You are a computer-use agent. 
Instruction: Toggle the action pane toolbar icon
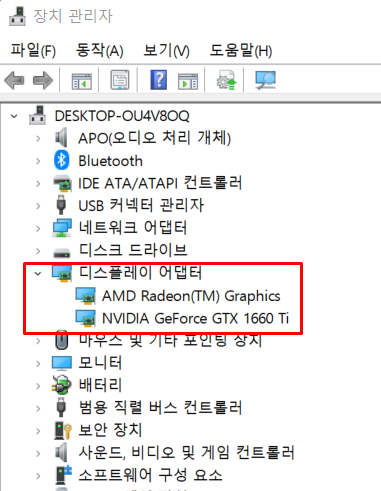pyautogui.click(x=188, y=81)
